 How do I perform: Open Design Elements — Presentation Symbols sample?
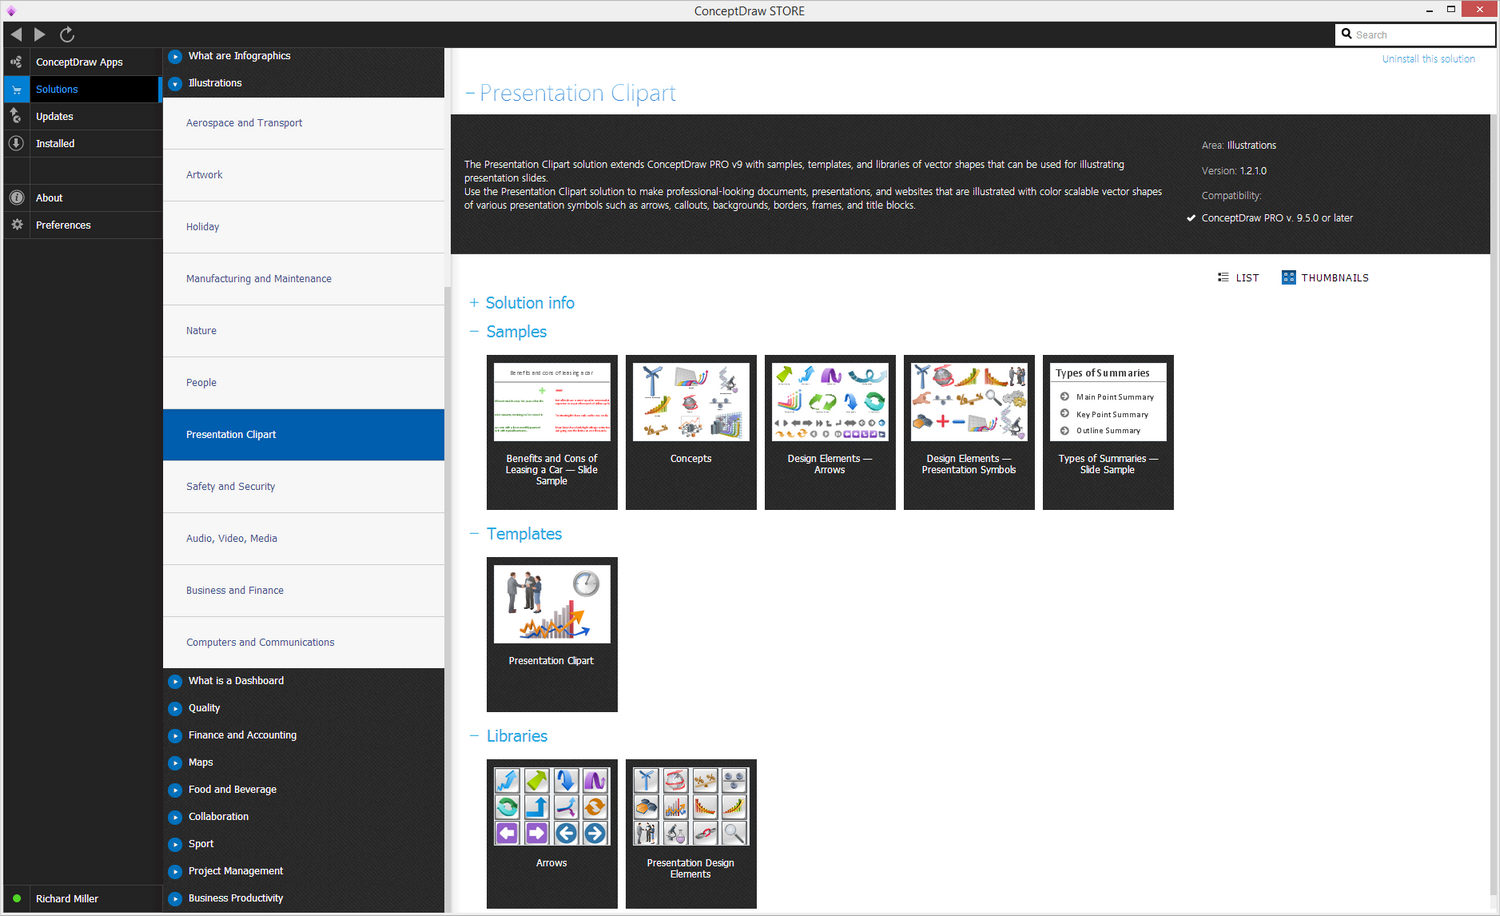[x=969, y=432]
